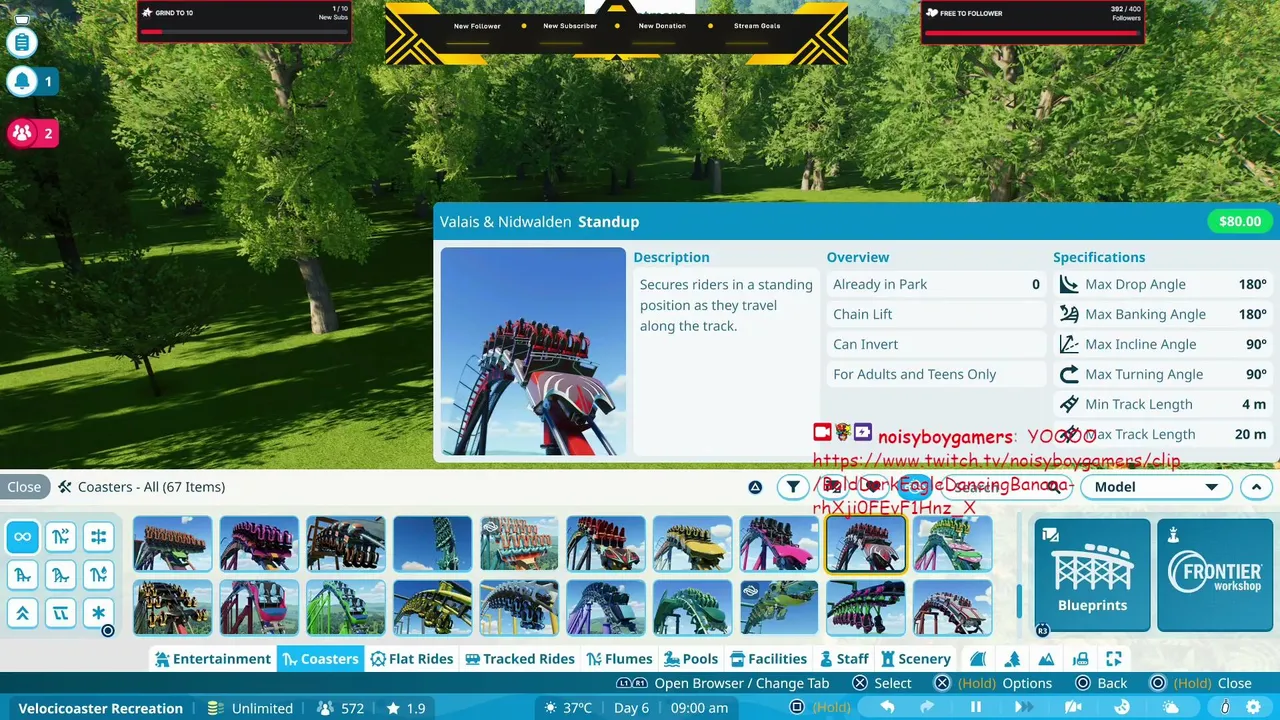Open the Blueprints tile
1280x720 pixels.
1092,575
